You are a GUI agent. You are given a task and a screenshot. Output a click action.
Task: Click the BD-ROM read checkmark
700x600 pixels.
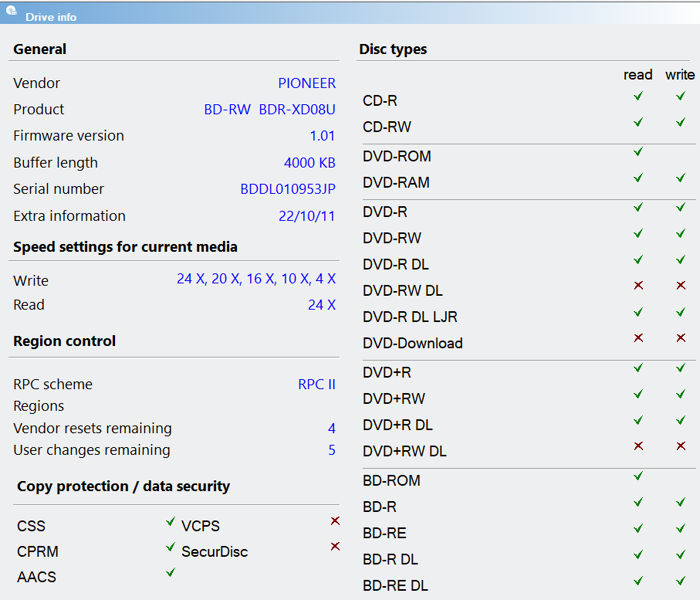point(638,475)
